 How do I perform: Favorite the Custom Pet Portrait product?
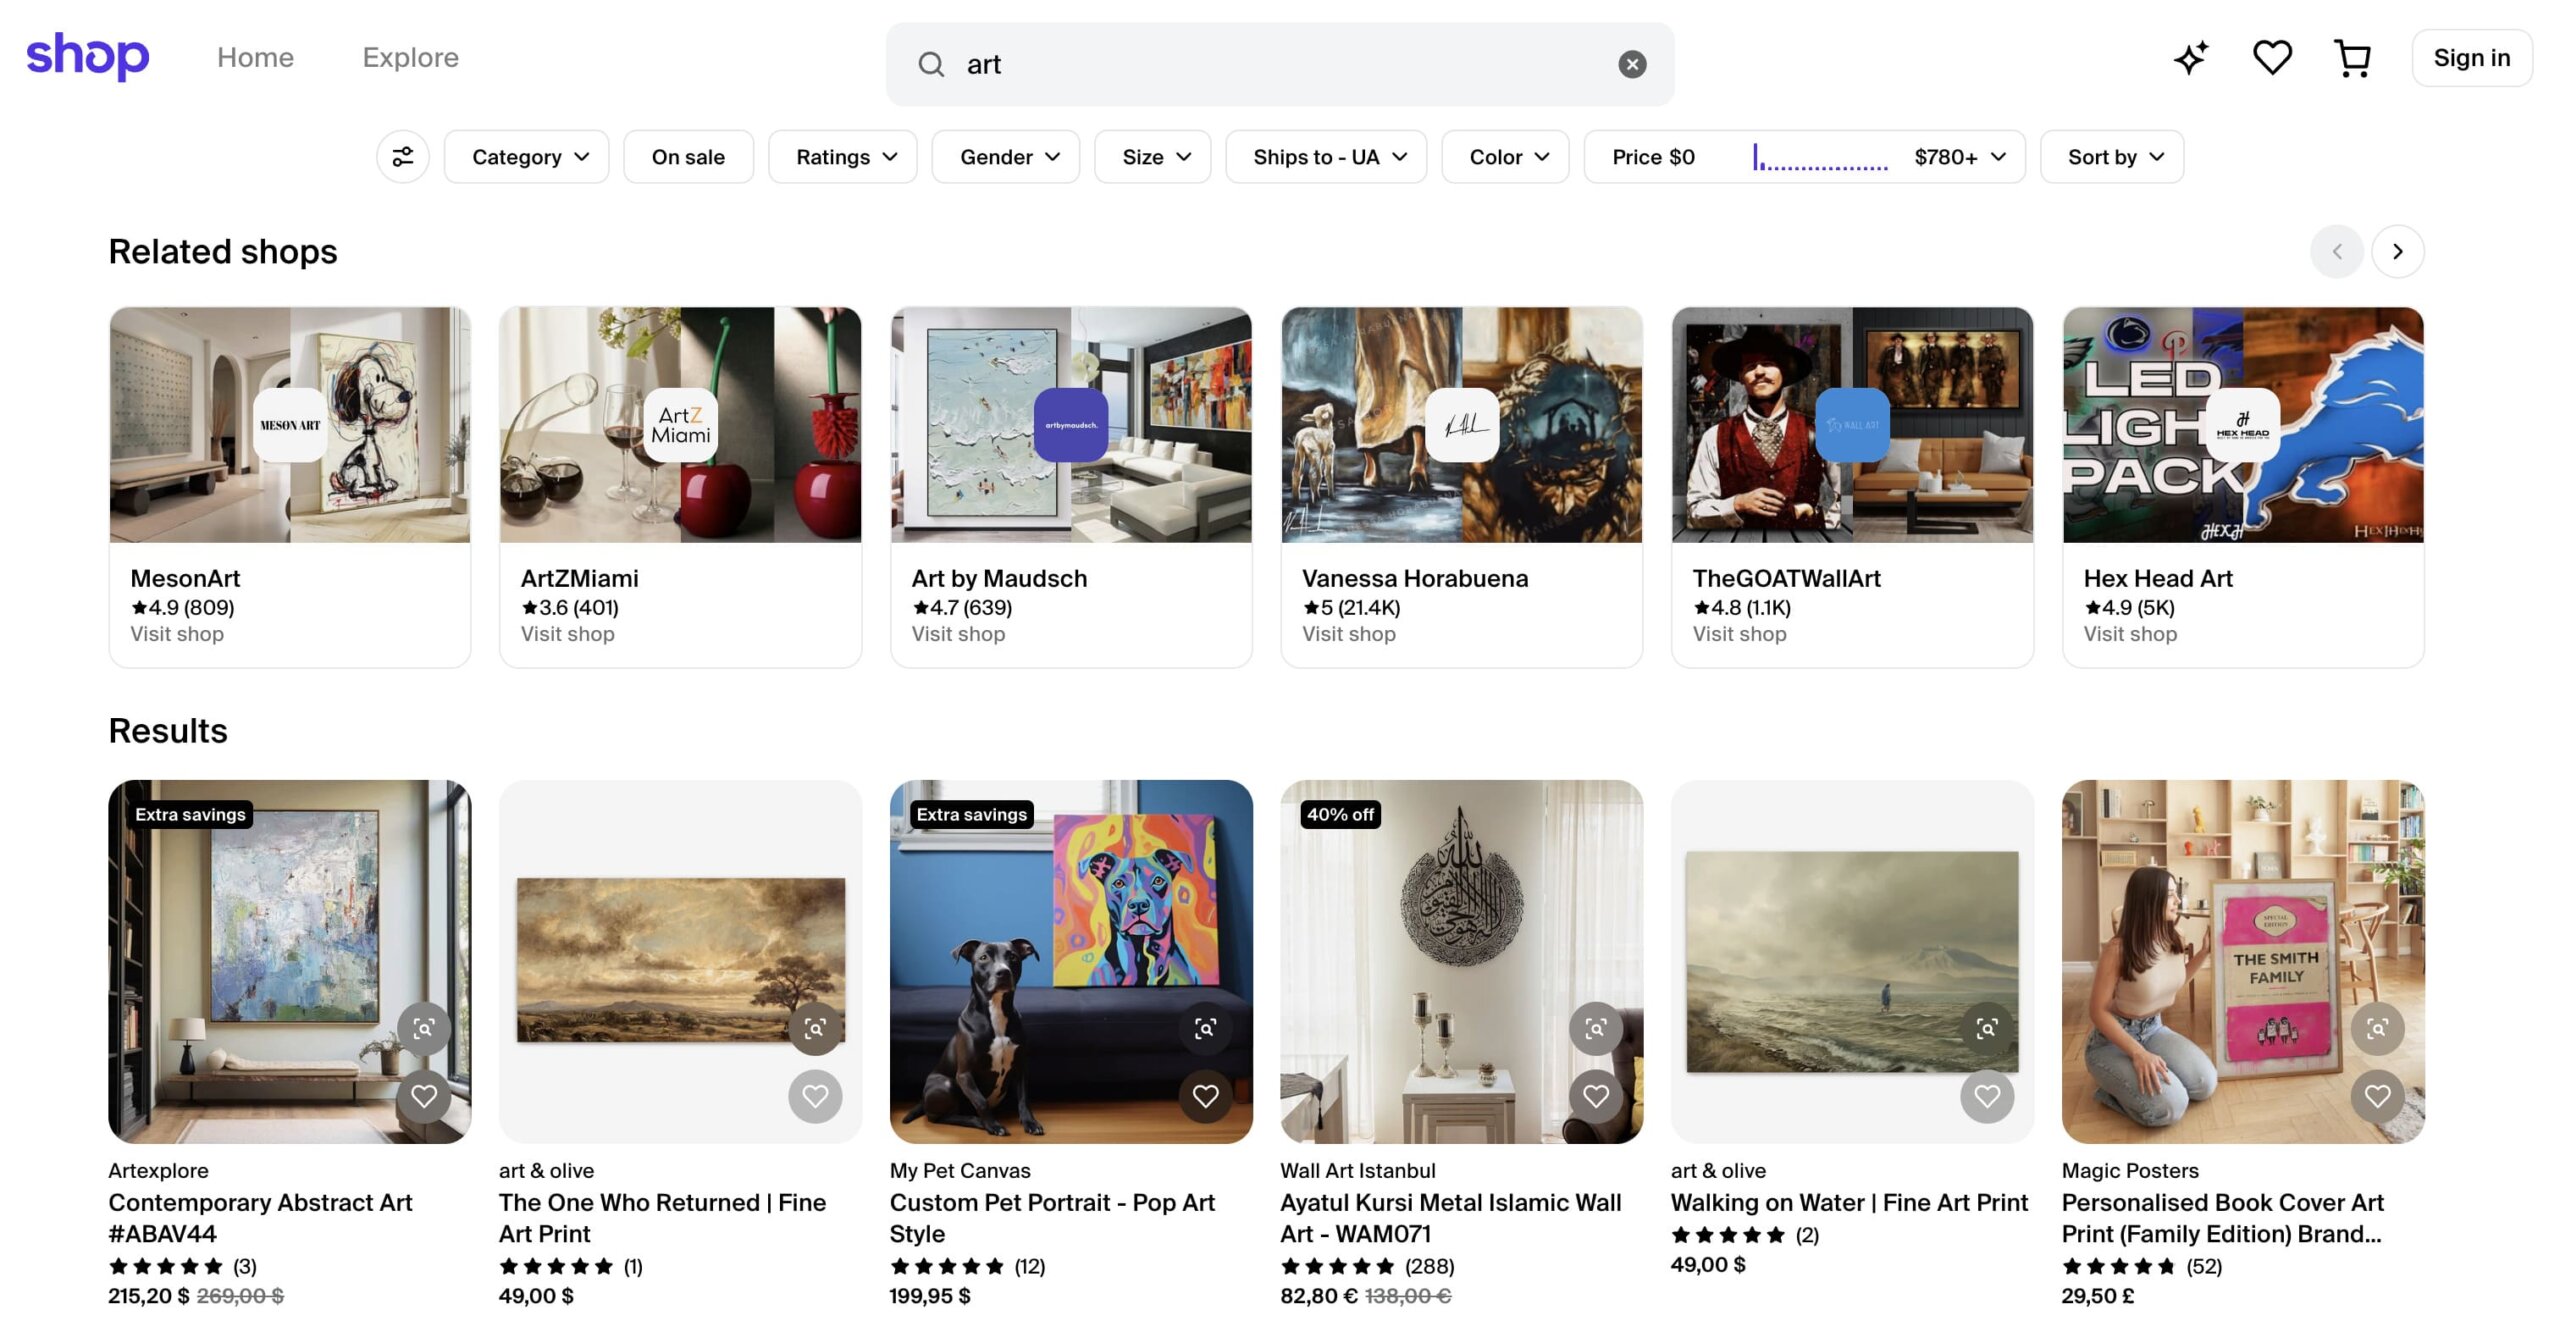click(1205, 1096)
